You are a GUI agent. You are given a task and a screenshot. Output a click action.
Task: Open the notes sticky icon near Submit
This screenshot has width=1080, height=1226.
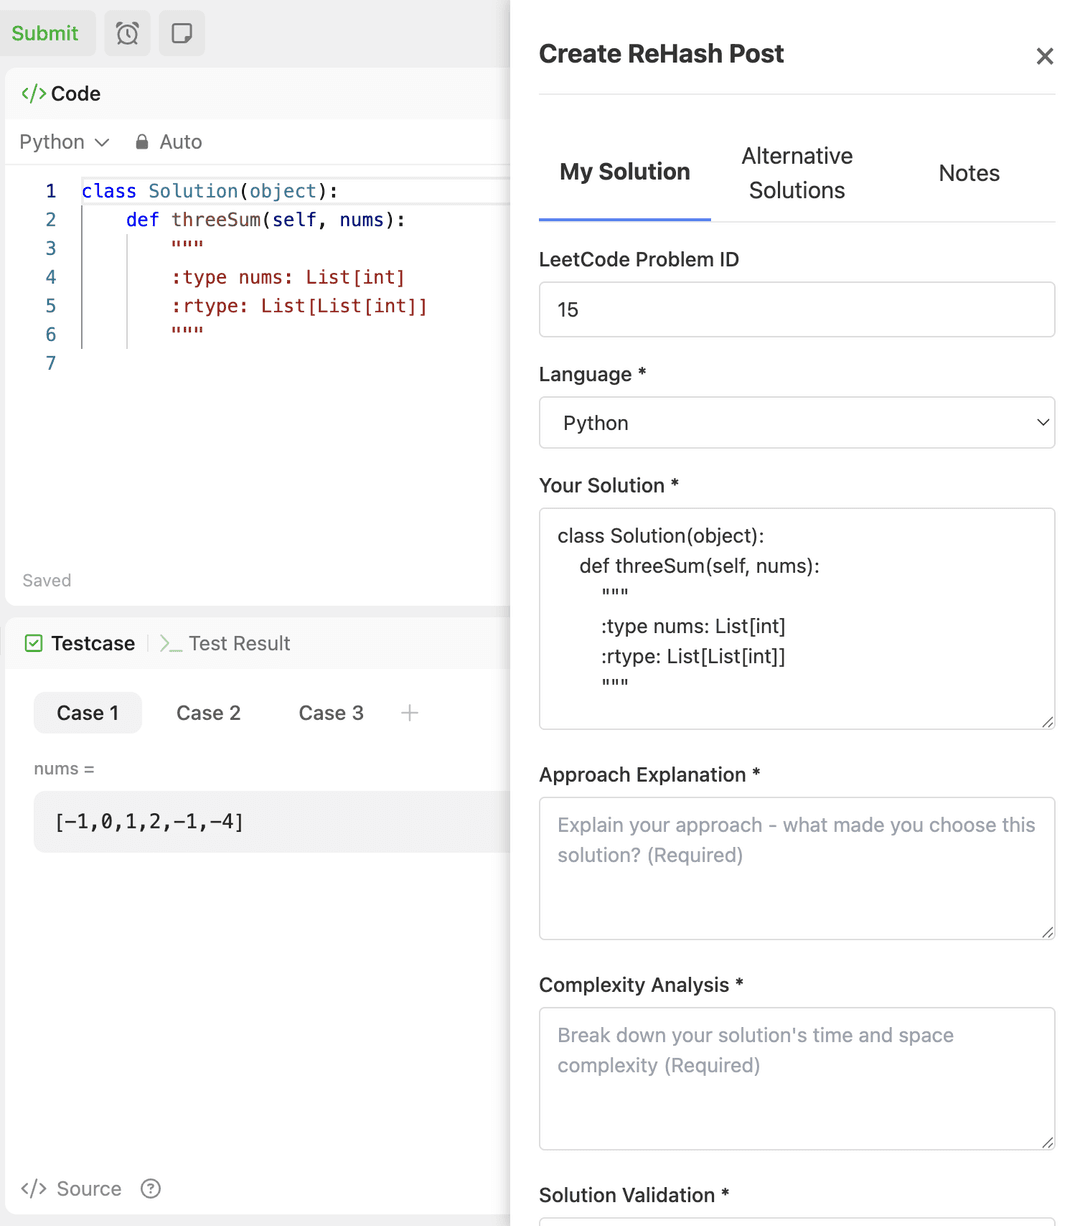pos(181,33)
